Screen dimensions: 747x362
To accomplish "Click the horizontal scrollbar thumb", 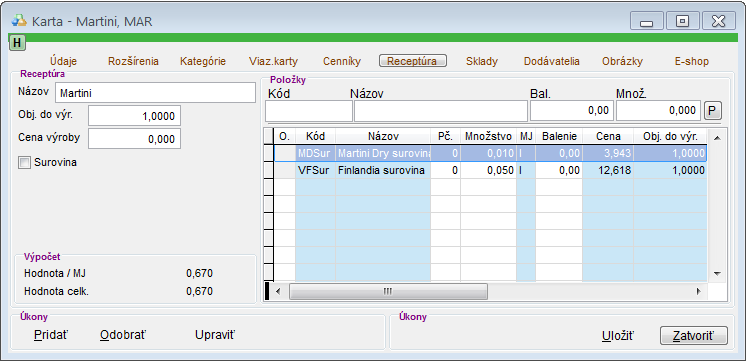I will pyautogui.click(x=388, y=291).
